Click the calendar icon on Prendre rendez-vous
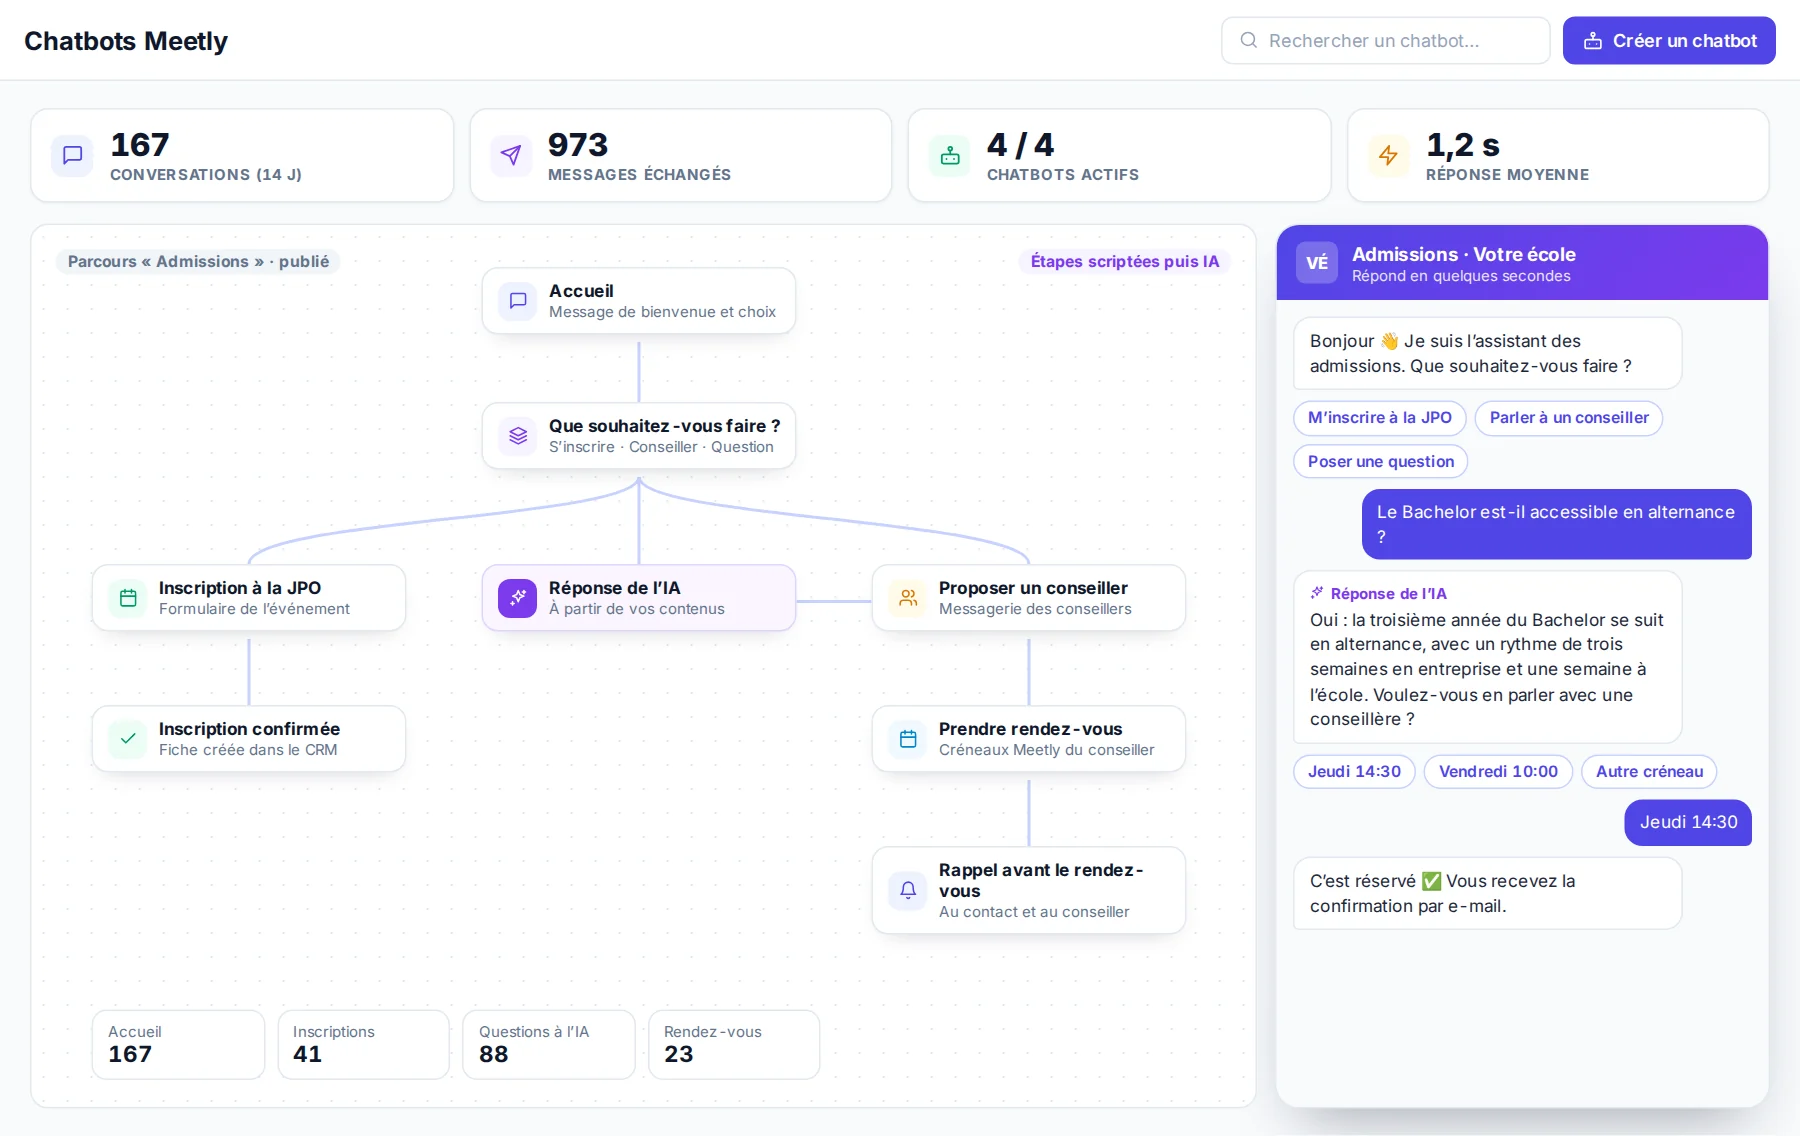Screen dimensions: 1800x1136 coord(908,739)
